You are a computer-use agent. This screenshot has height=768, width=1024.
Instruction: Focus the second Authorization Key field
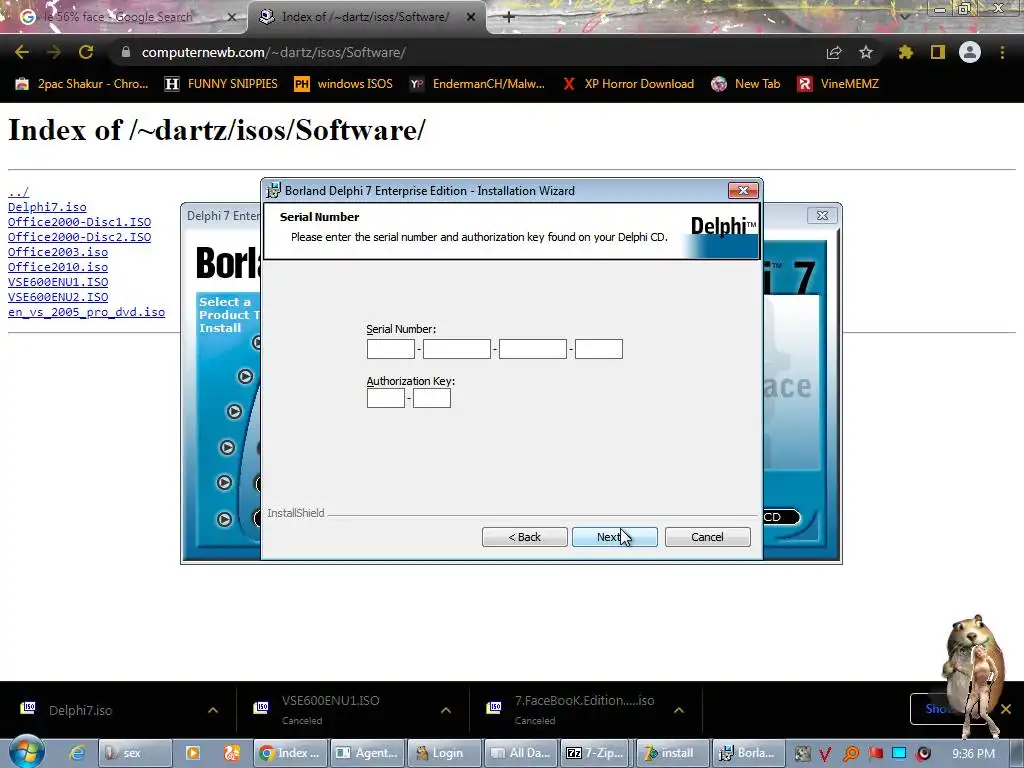tap(432, 398)
